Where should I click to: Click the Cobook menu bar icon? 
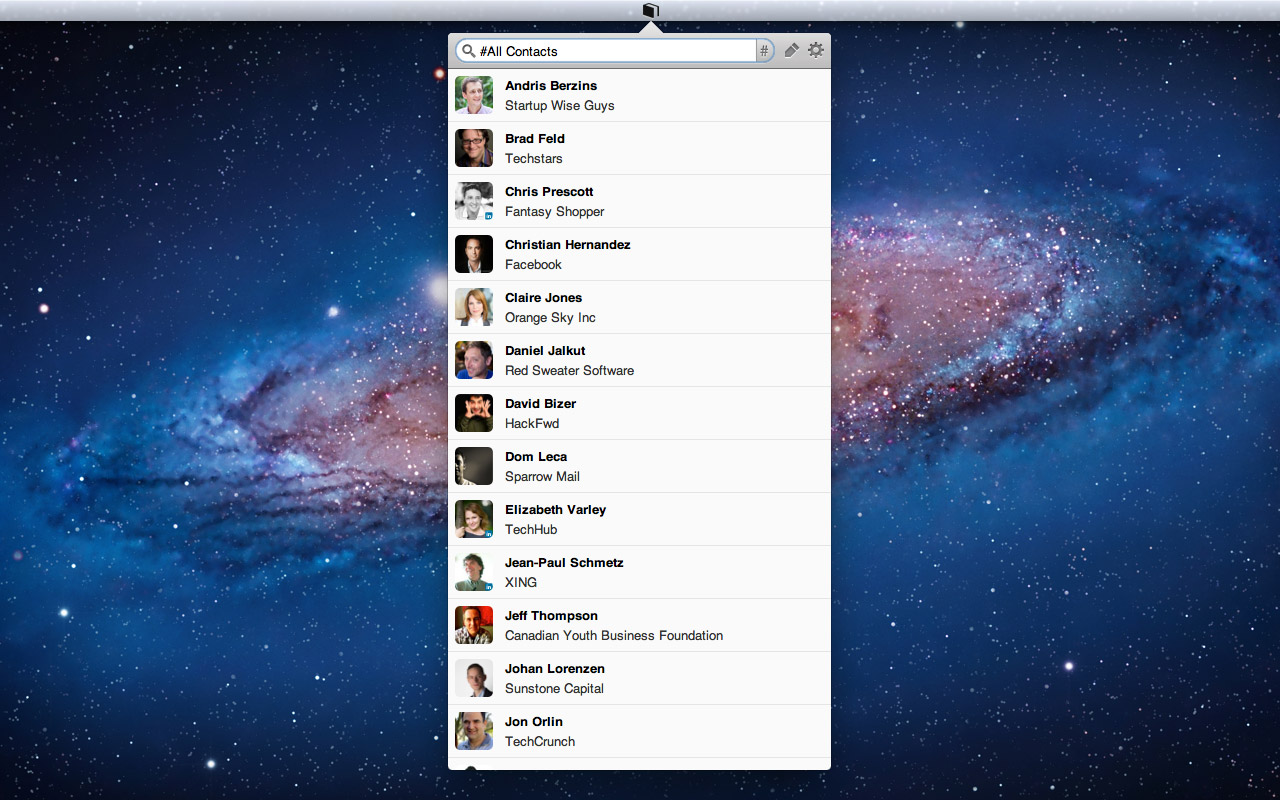[650, 10]
